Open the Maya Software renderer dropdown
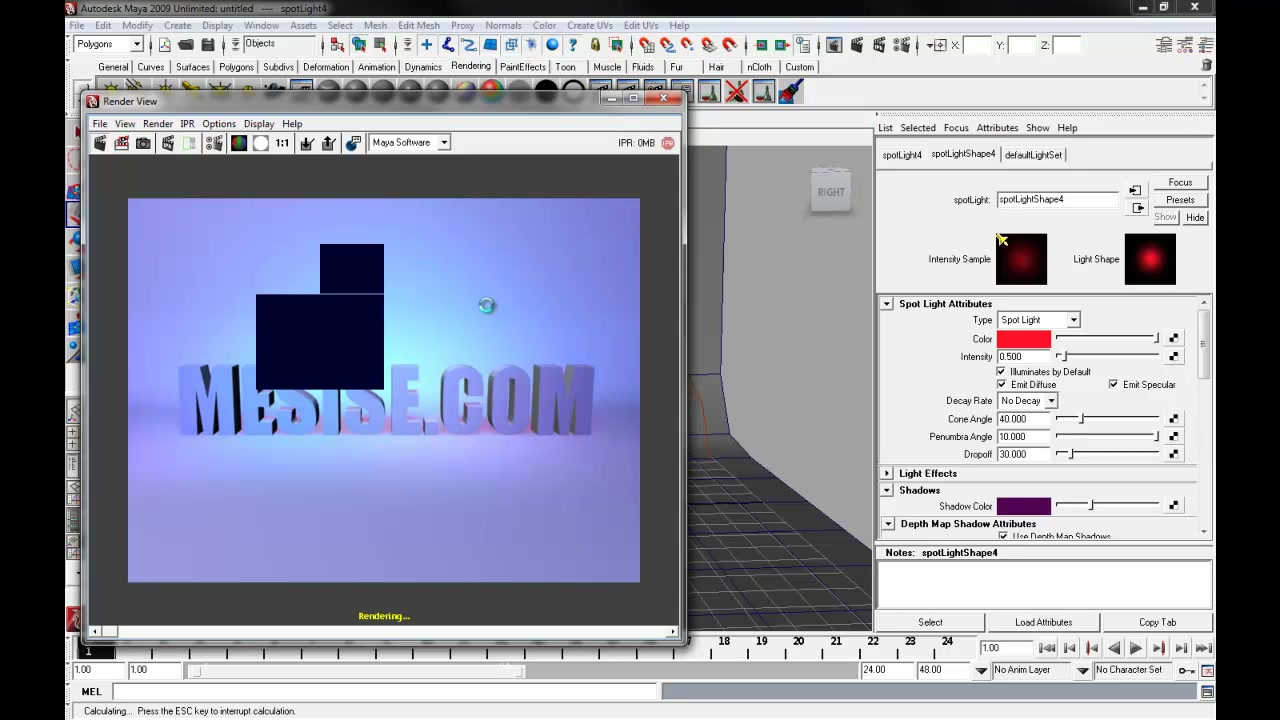 point(410,143)
